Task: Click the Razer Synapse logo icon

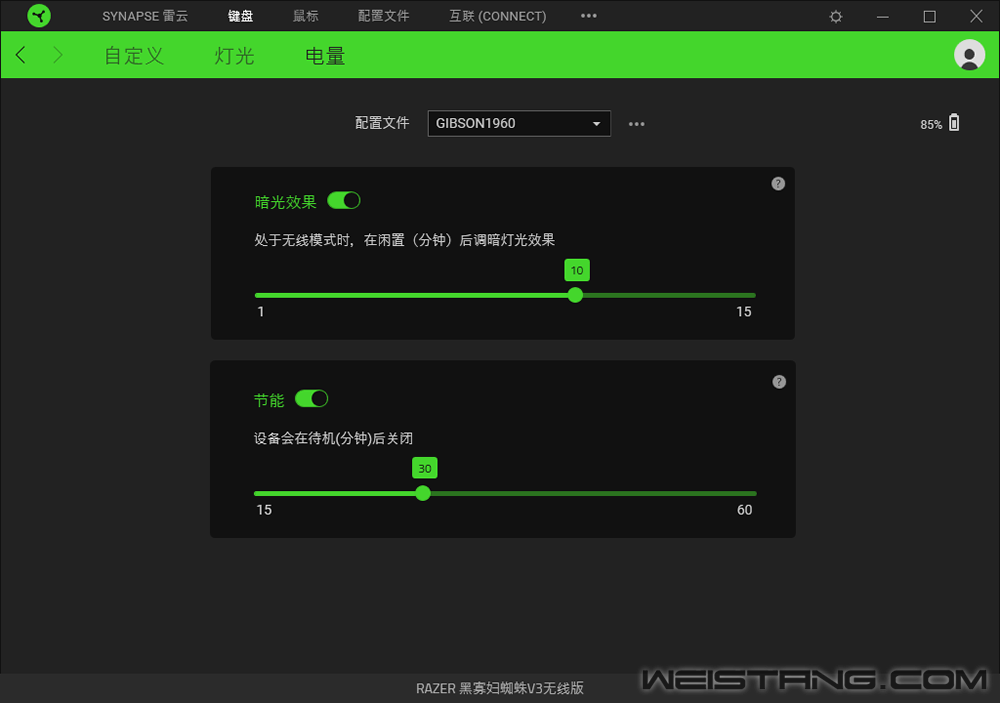Action: coord(39,16)
